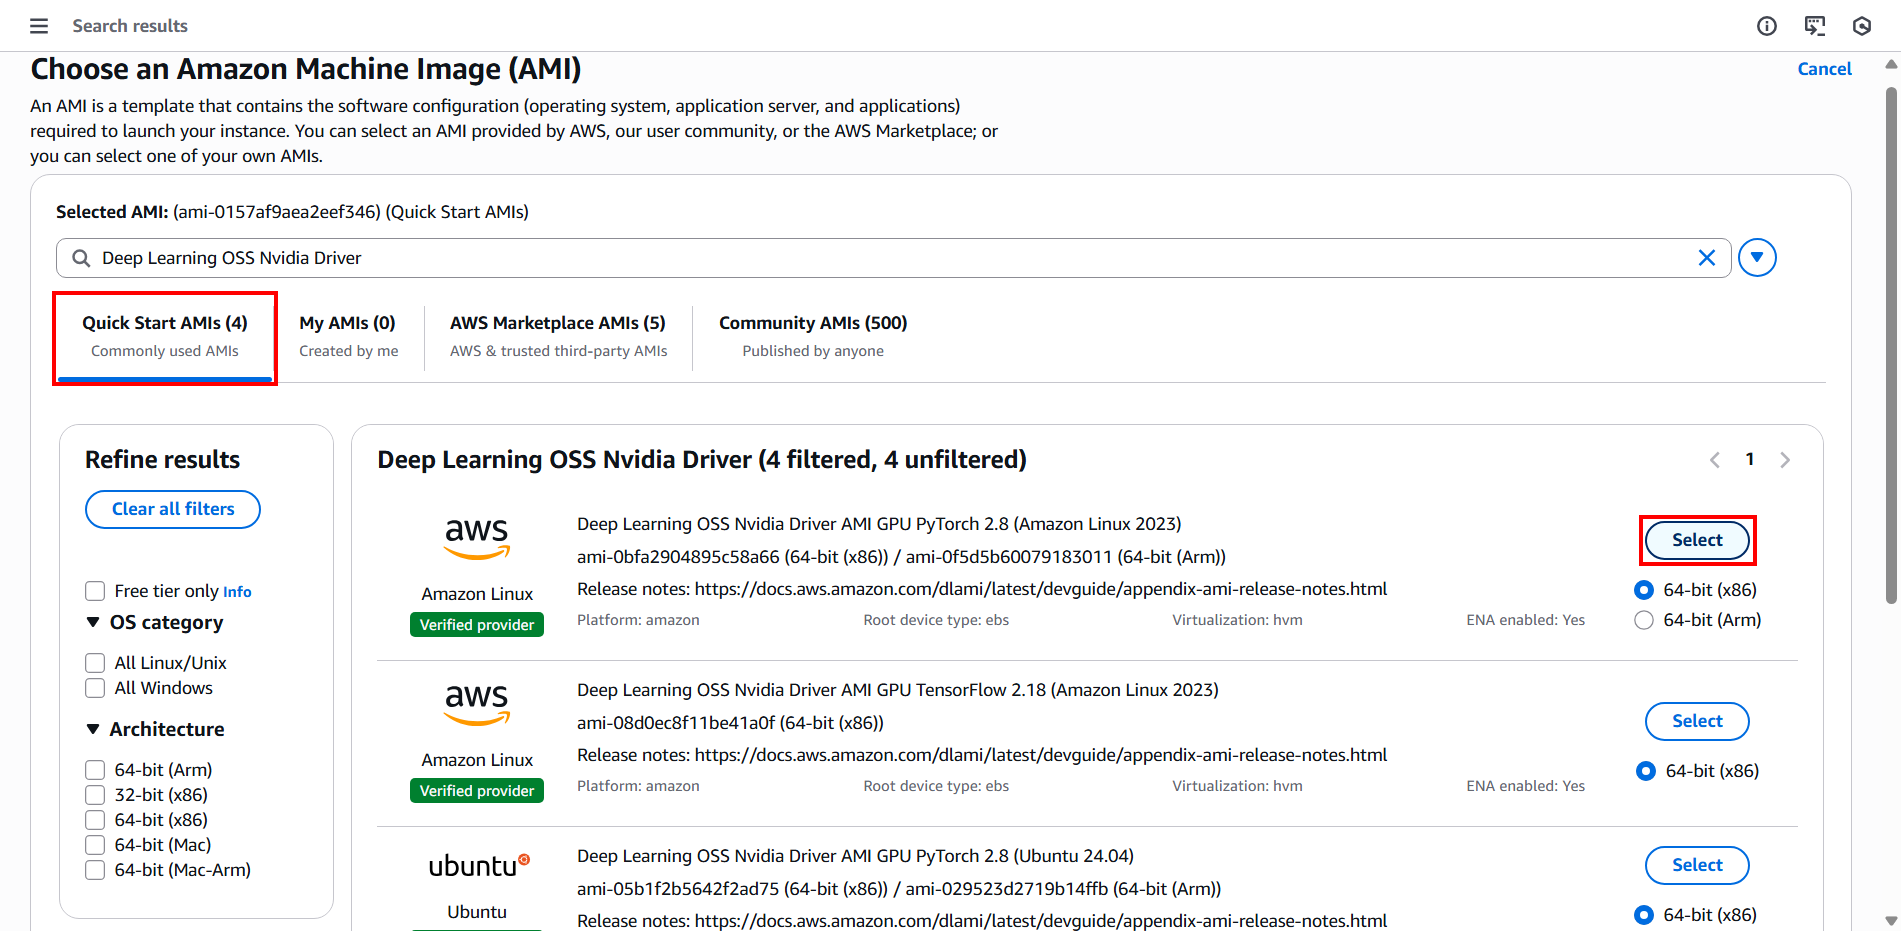This screenshot has height=931, width=1901.
Task: Click the PyTorch 2.8 (Amazon Linux 2023) title
Action: coord(879,524)
